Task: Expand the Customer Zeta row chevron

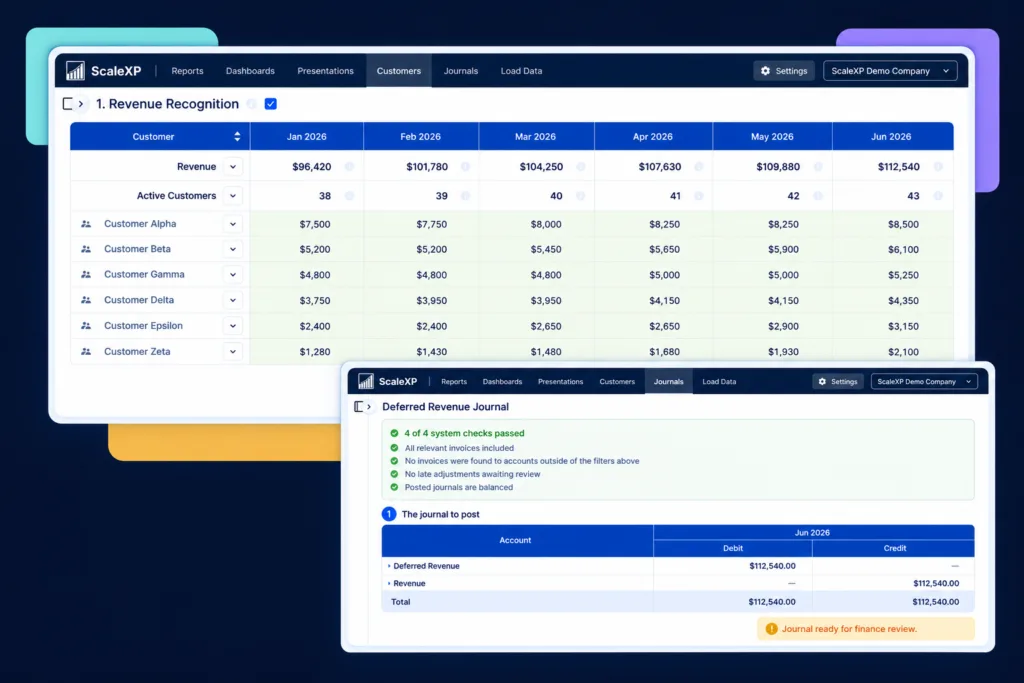Action: point(233,351)
